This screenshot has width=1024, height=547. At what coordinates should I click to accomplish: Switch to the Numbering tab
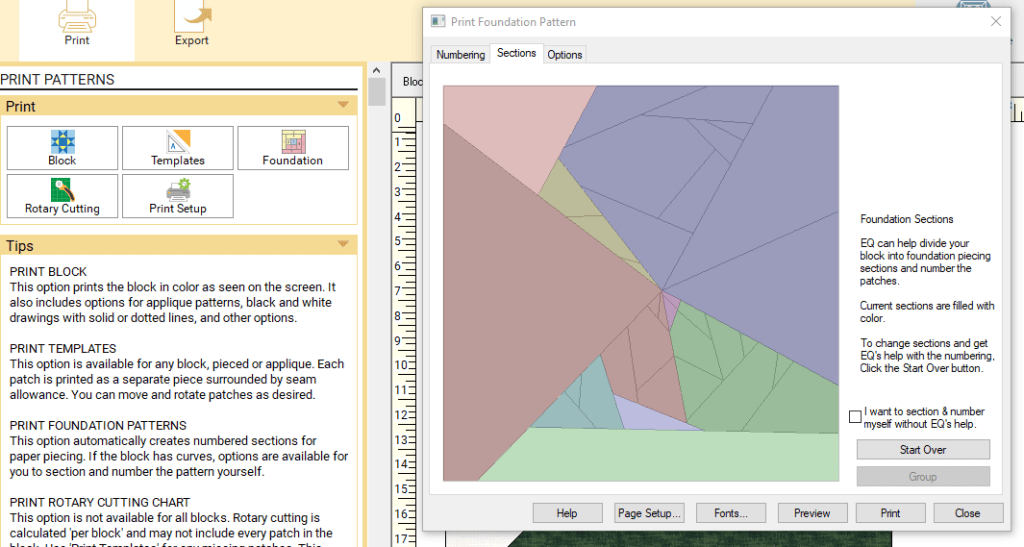(460, 55)
